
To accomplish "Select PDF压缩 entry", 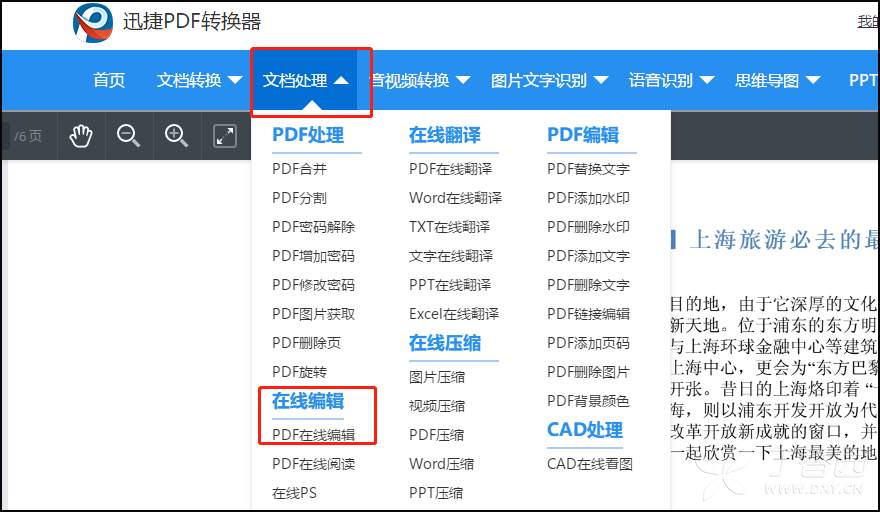I will coord(436,435).
